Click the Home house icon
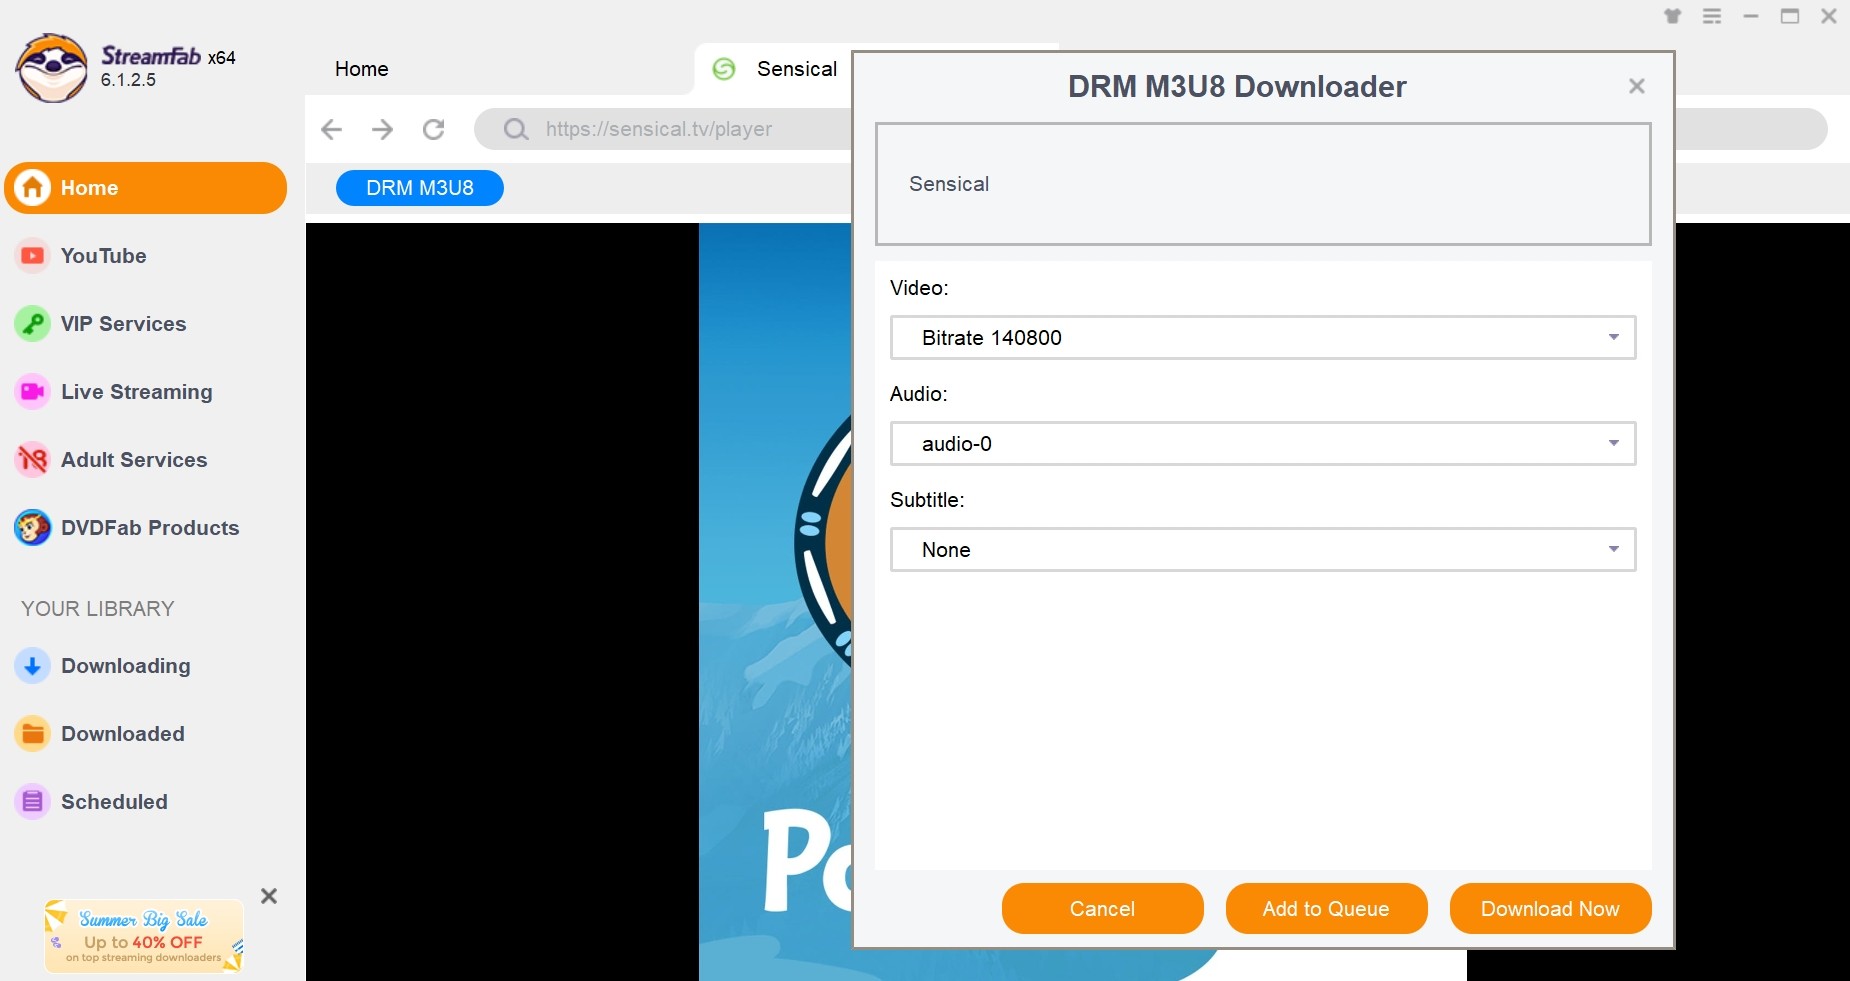Image resolution: width=1850 pixels, height=981 pixels. (32, 188)
